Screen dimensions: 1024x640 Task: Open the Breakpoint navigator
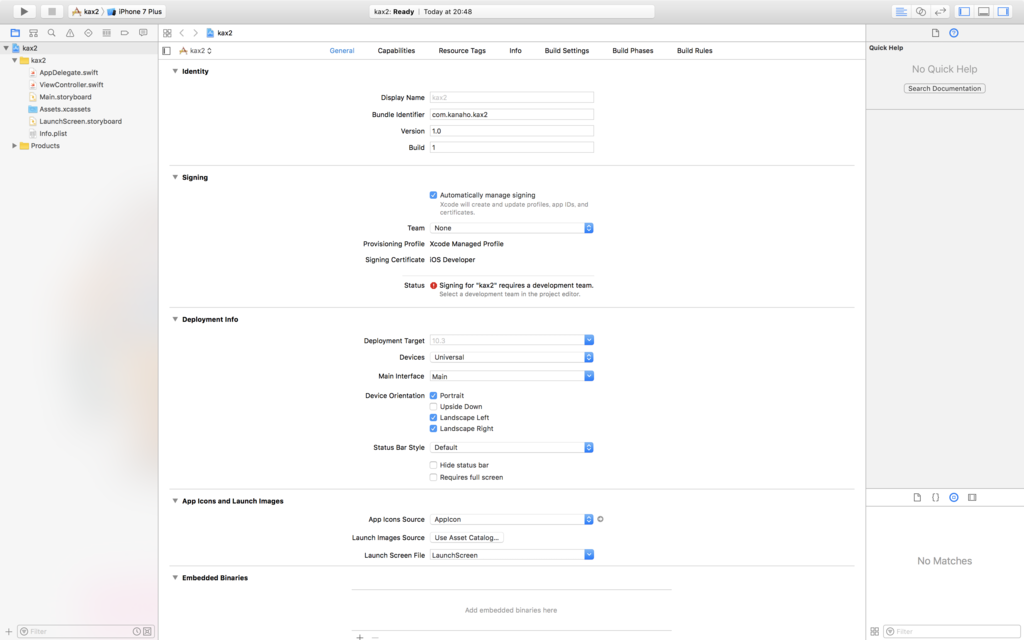tap(125, 33)
